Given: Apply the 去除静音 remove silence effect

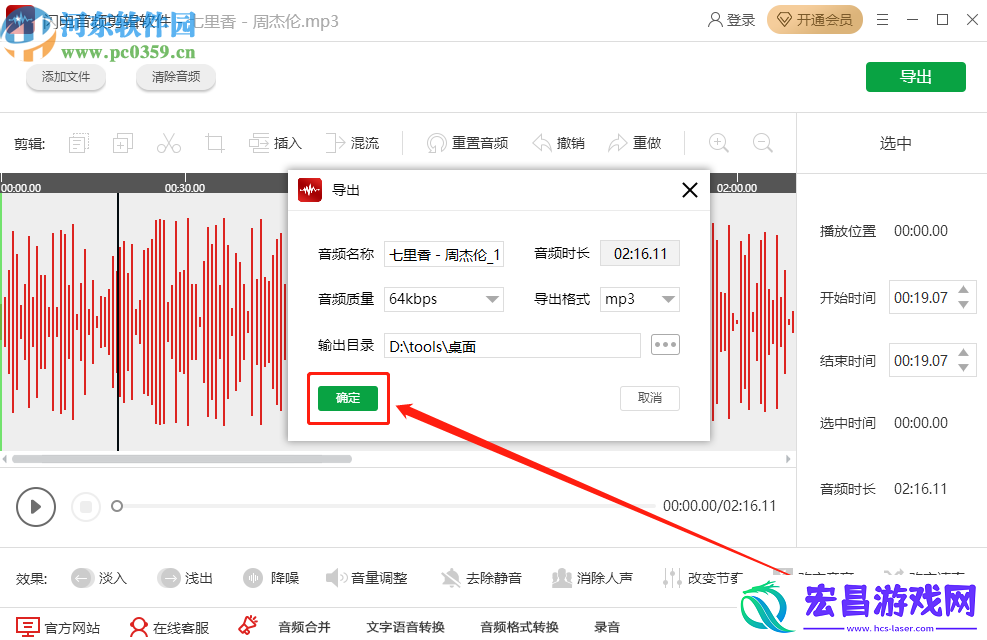Looking at the screenshot, I should click(x=482, y=578).
